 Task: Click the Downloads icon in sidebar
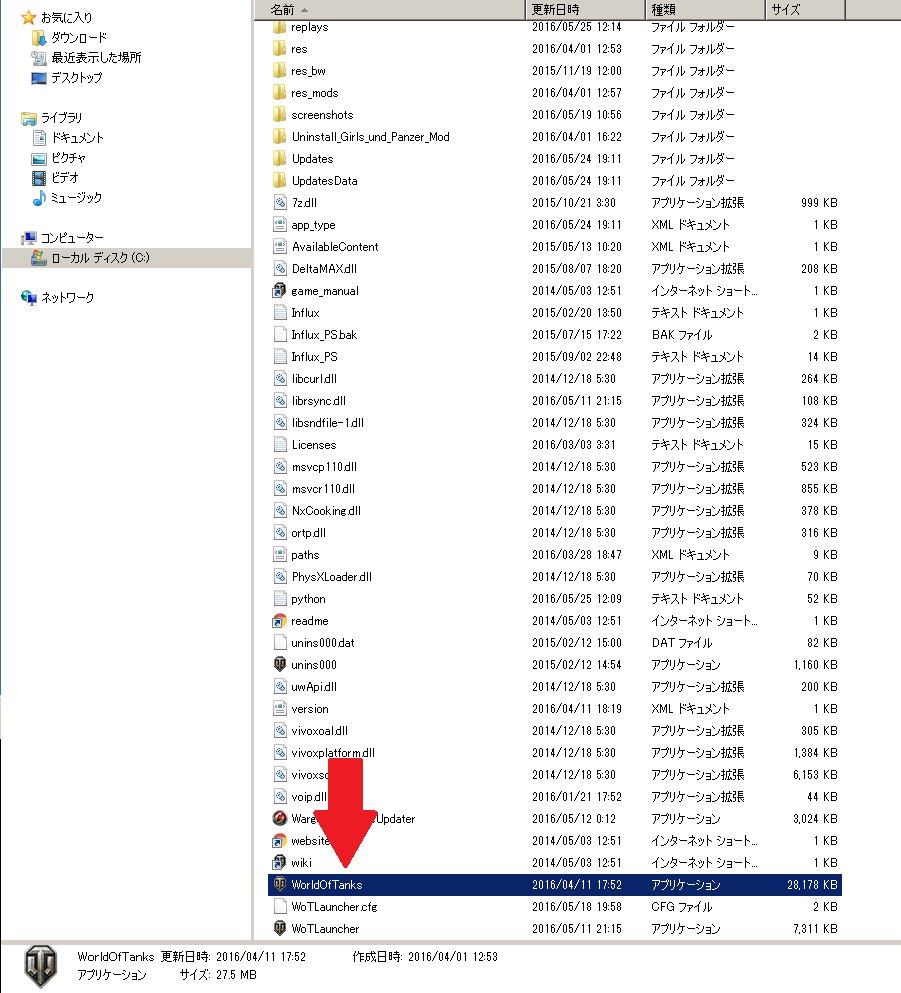click(x=39, y=38)
